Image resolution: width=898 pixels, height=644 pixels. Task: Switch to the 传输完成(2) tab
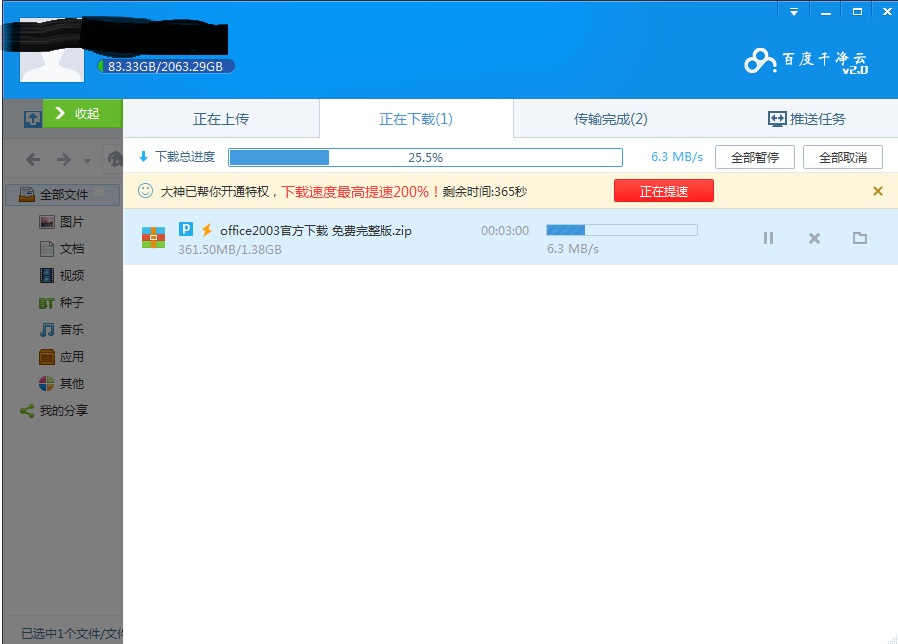point(612,117)
